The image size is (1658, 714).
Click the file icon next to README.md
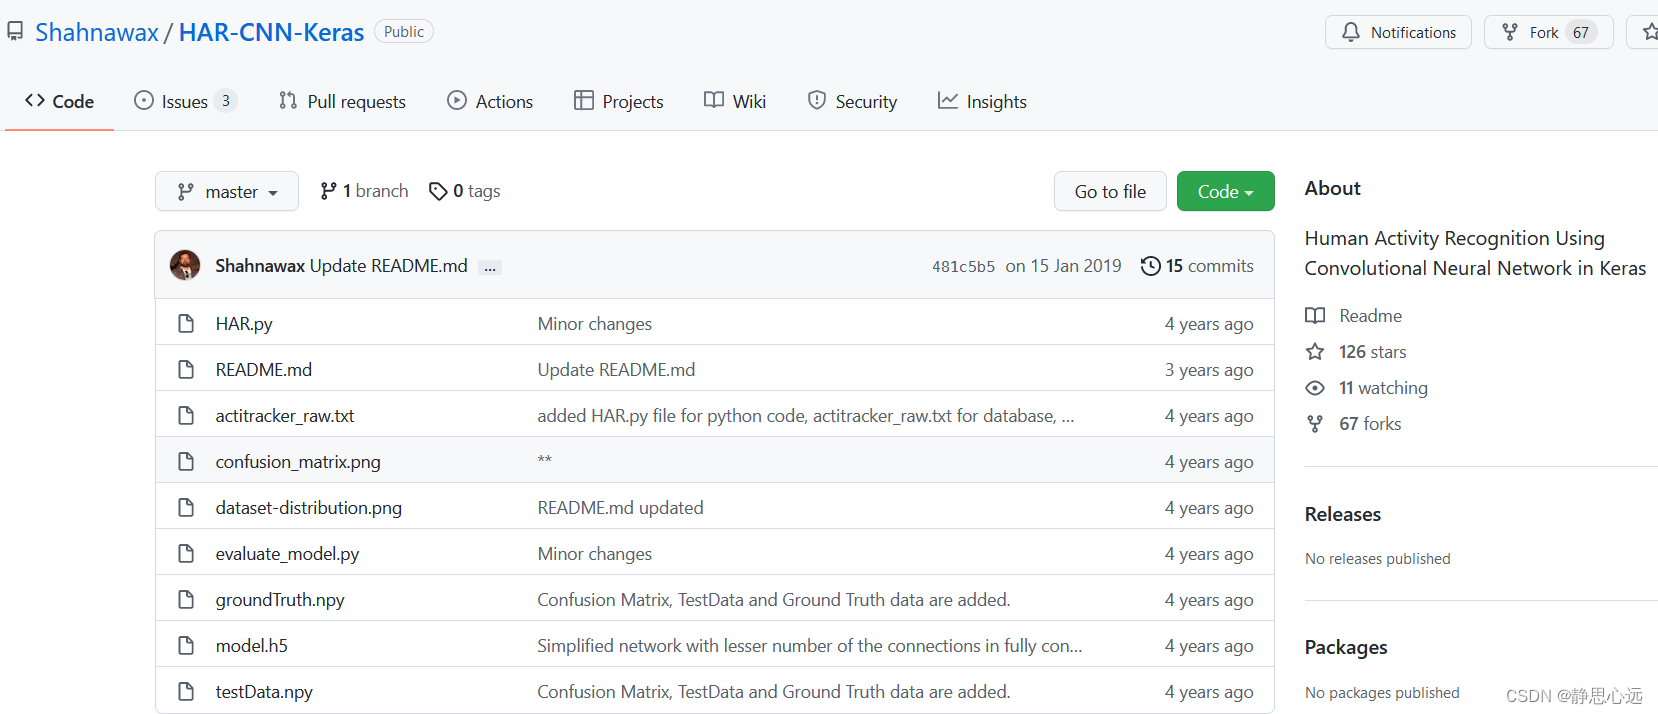(186, 369)
